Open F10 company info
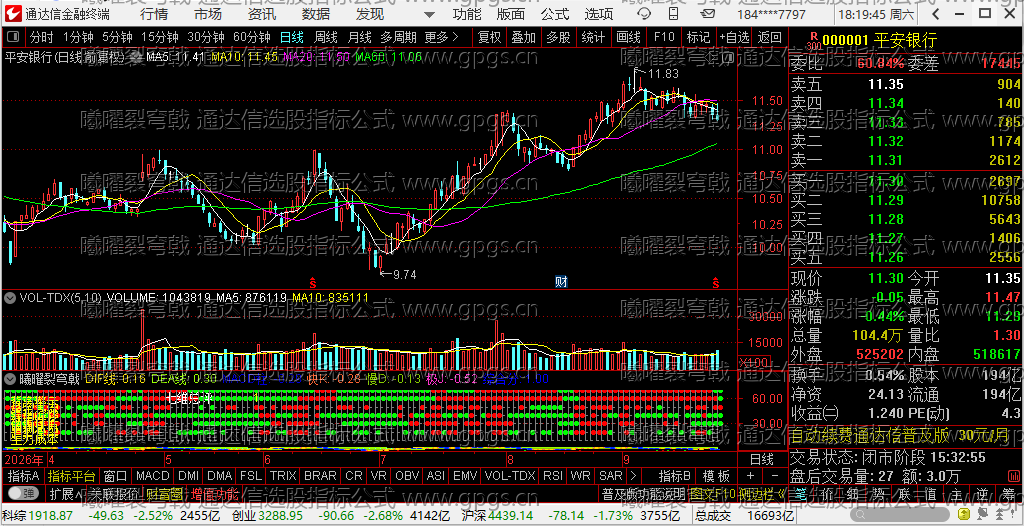 pos(664,37)
